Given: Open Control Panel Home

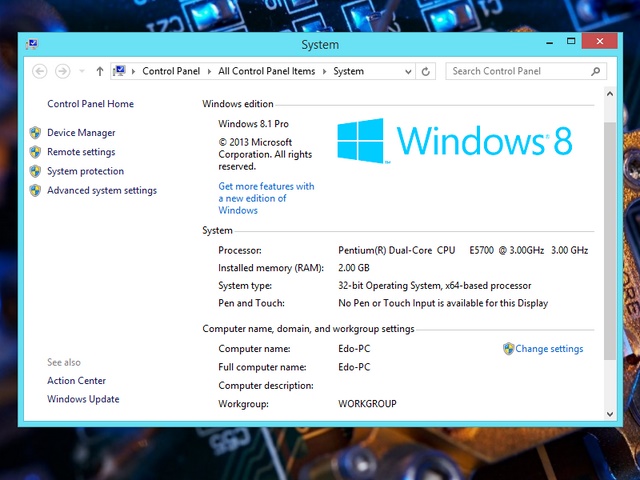Looking at the screenshot, I should tap(91, 104).
